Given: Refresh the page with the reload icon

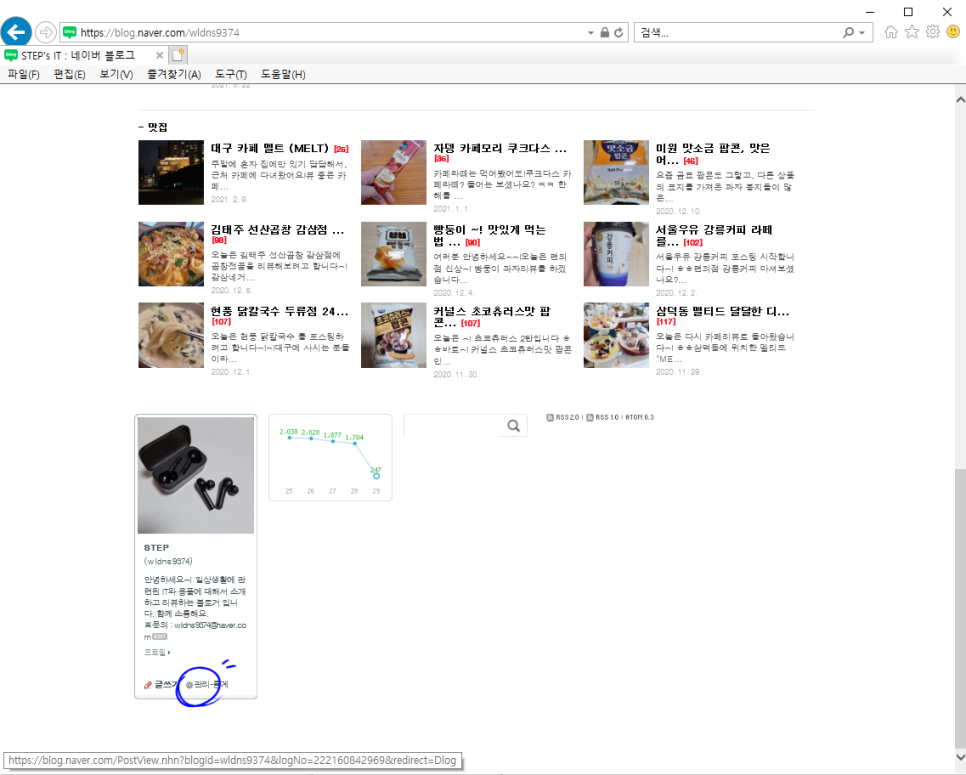Looking at the screenshot, I should (619, 33).
